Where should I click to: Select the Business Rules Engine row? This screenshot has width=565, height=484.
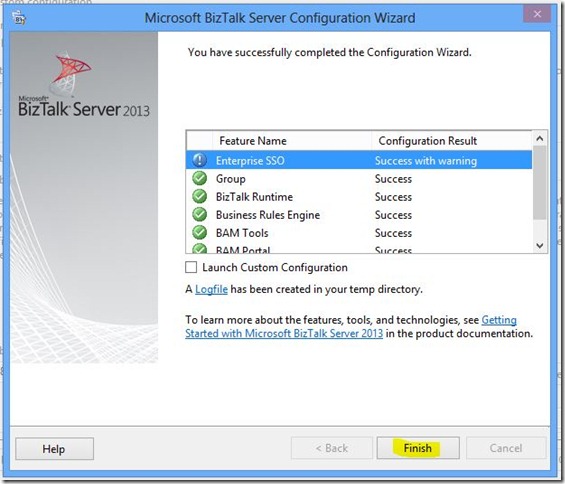click(359, 214)
